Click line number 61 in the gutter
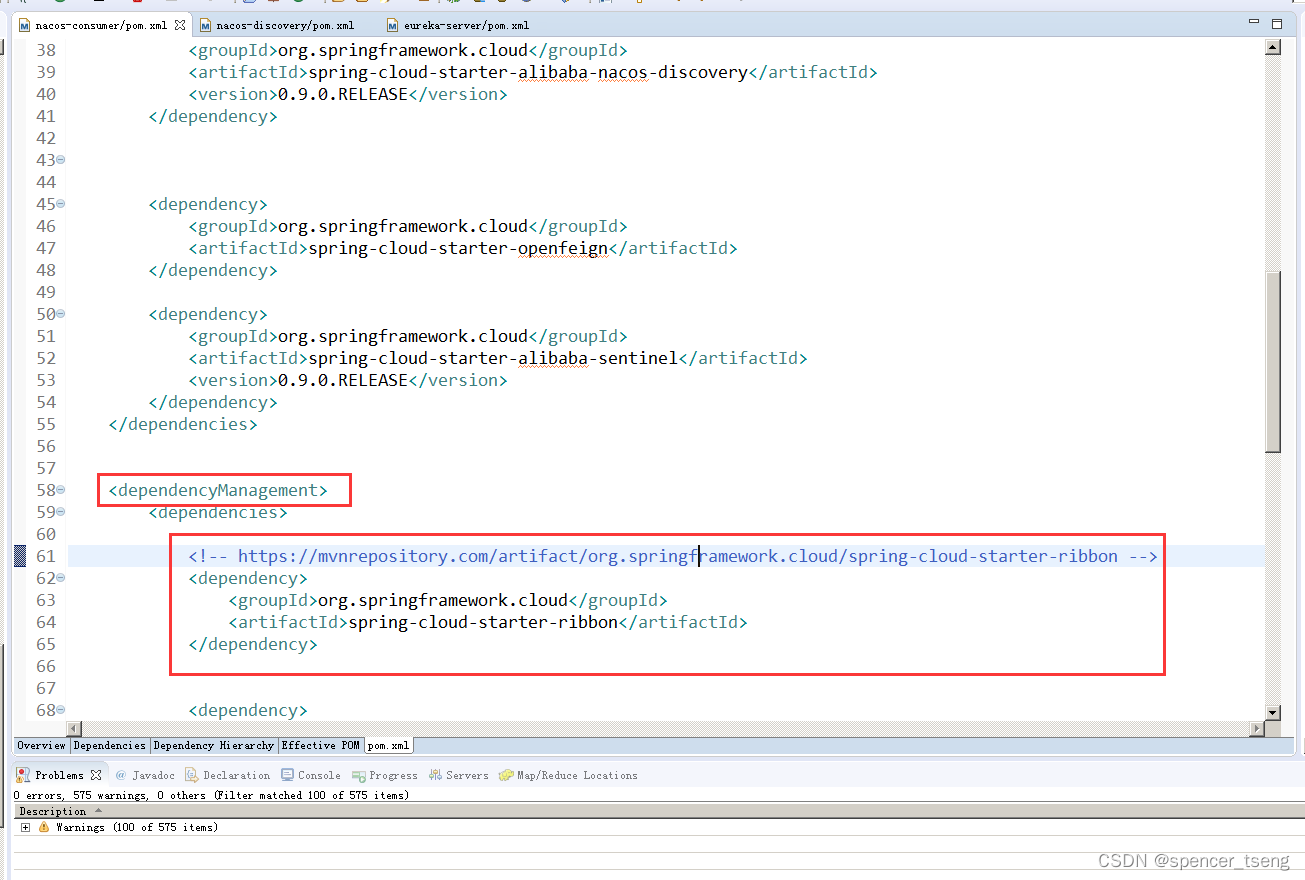 tap(46, 556)
